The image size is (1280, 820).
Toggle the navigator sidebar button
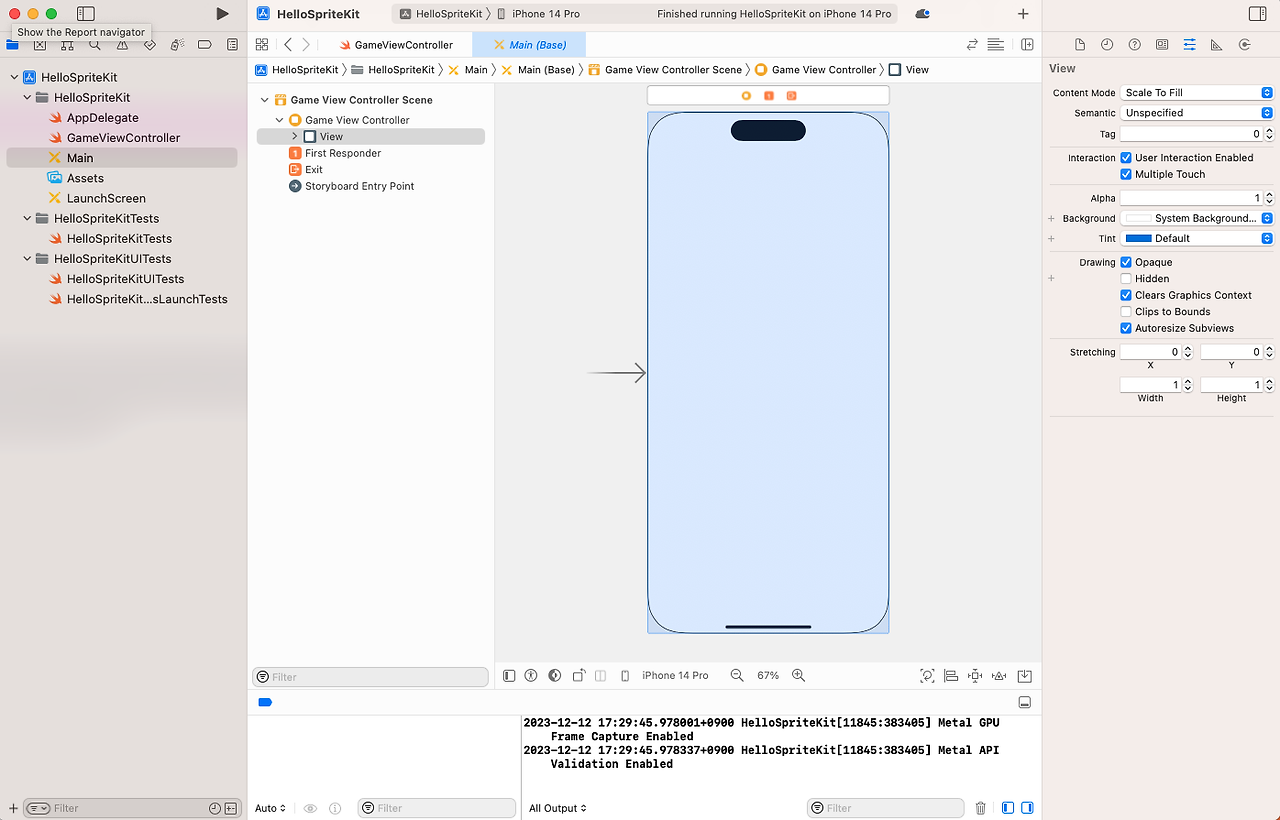tap(86, 14)
